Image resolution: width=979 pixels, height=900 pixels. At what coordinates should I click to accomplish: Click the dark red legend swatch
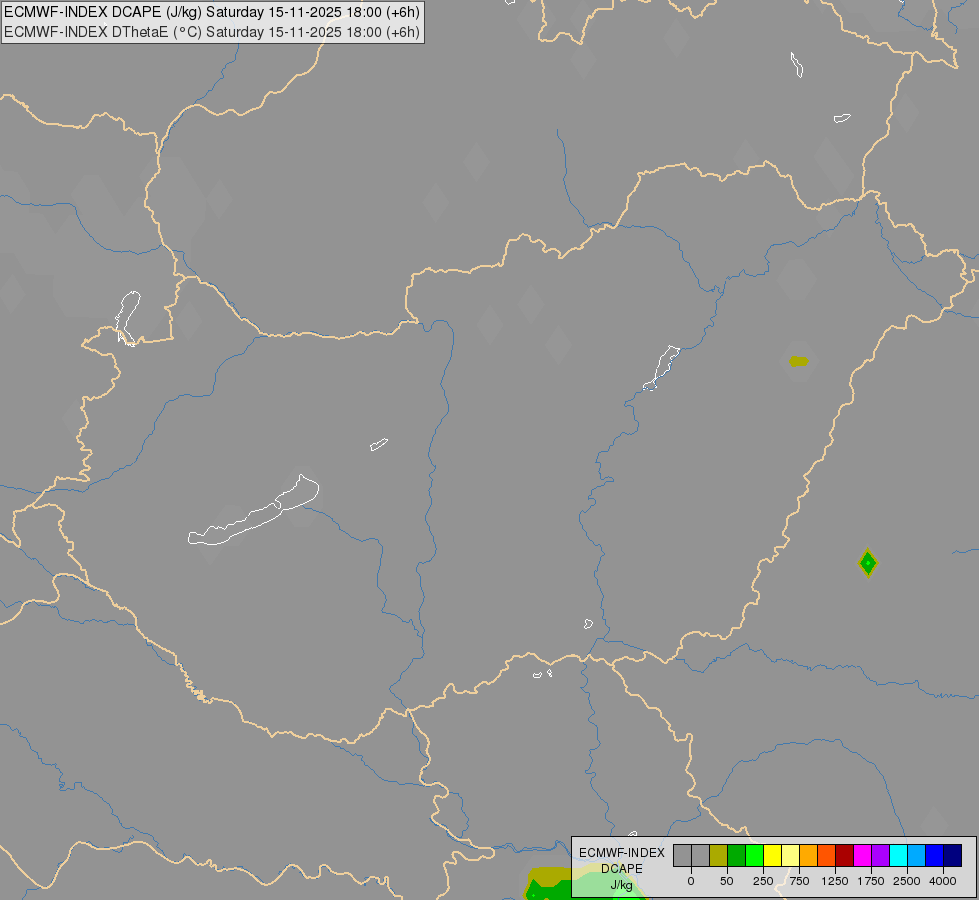click(x=845, y=856)
